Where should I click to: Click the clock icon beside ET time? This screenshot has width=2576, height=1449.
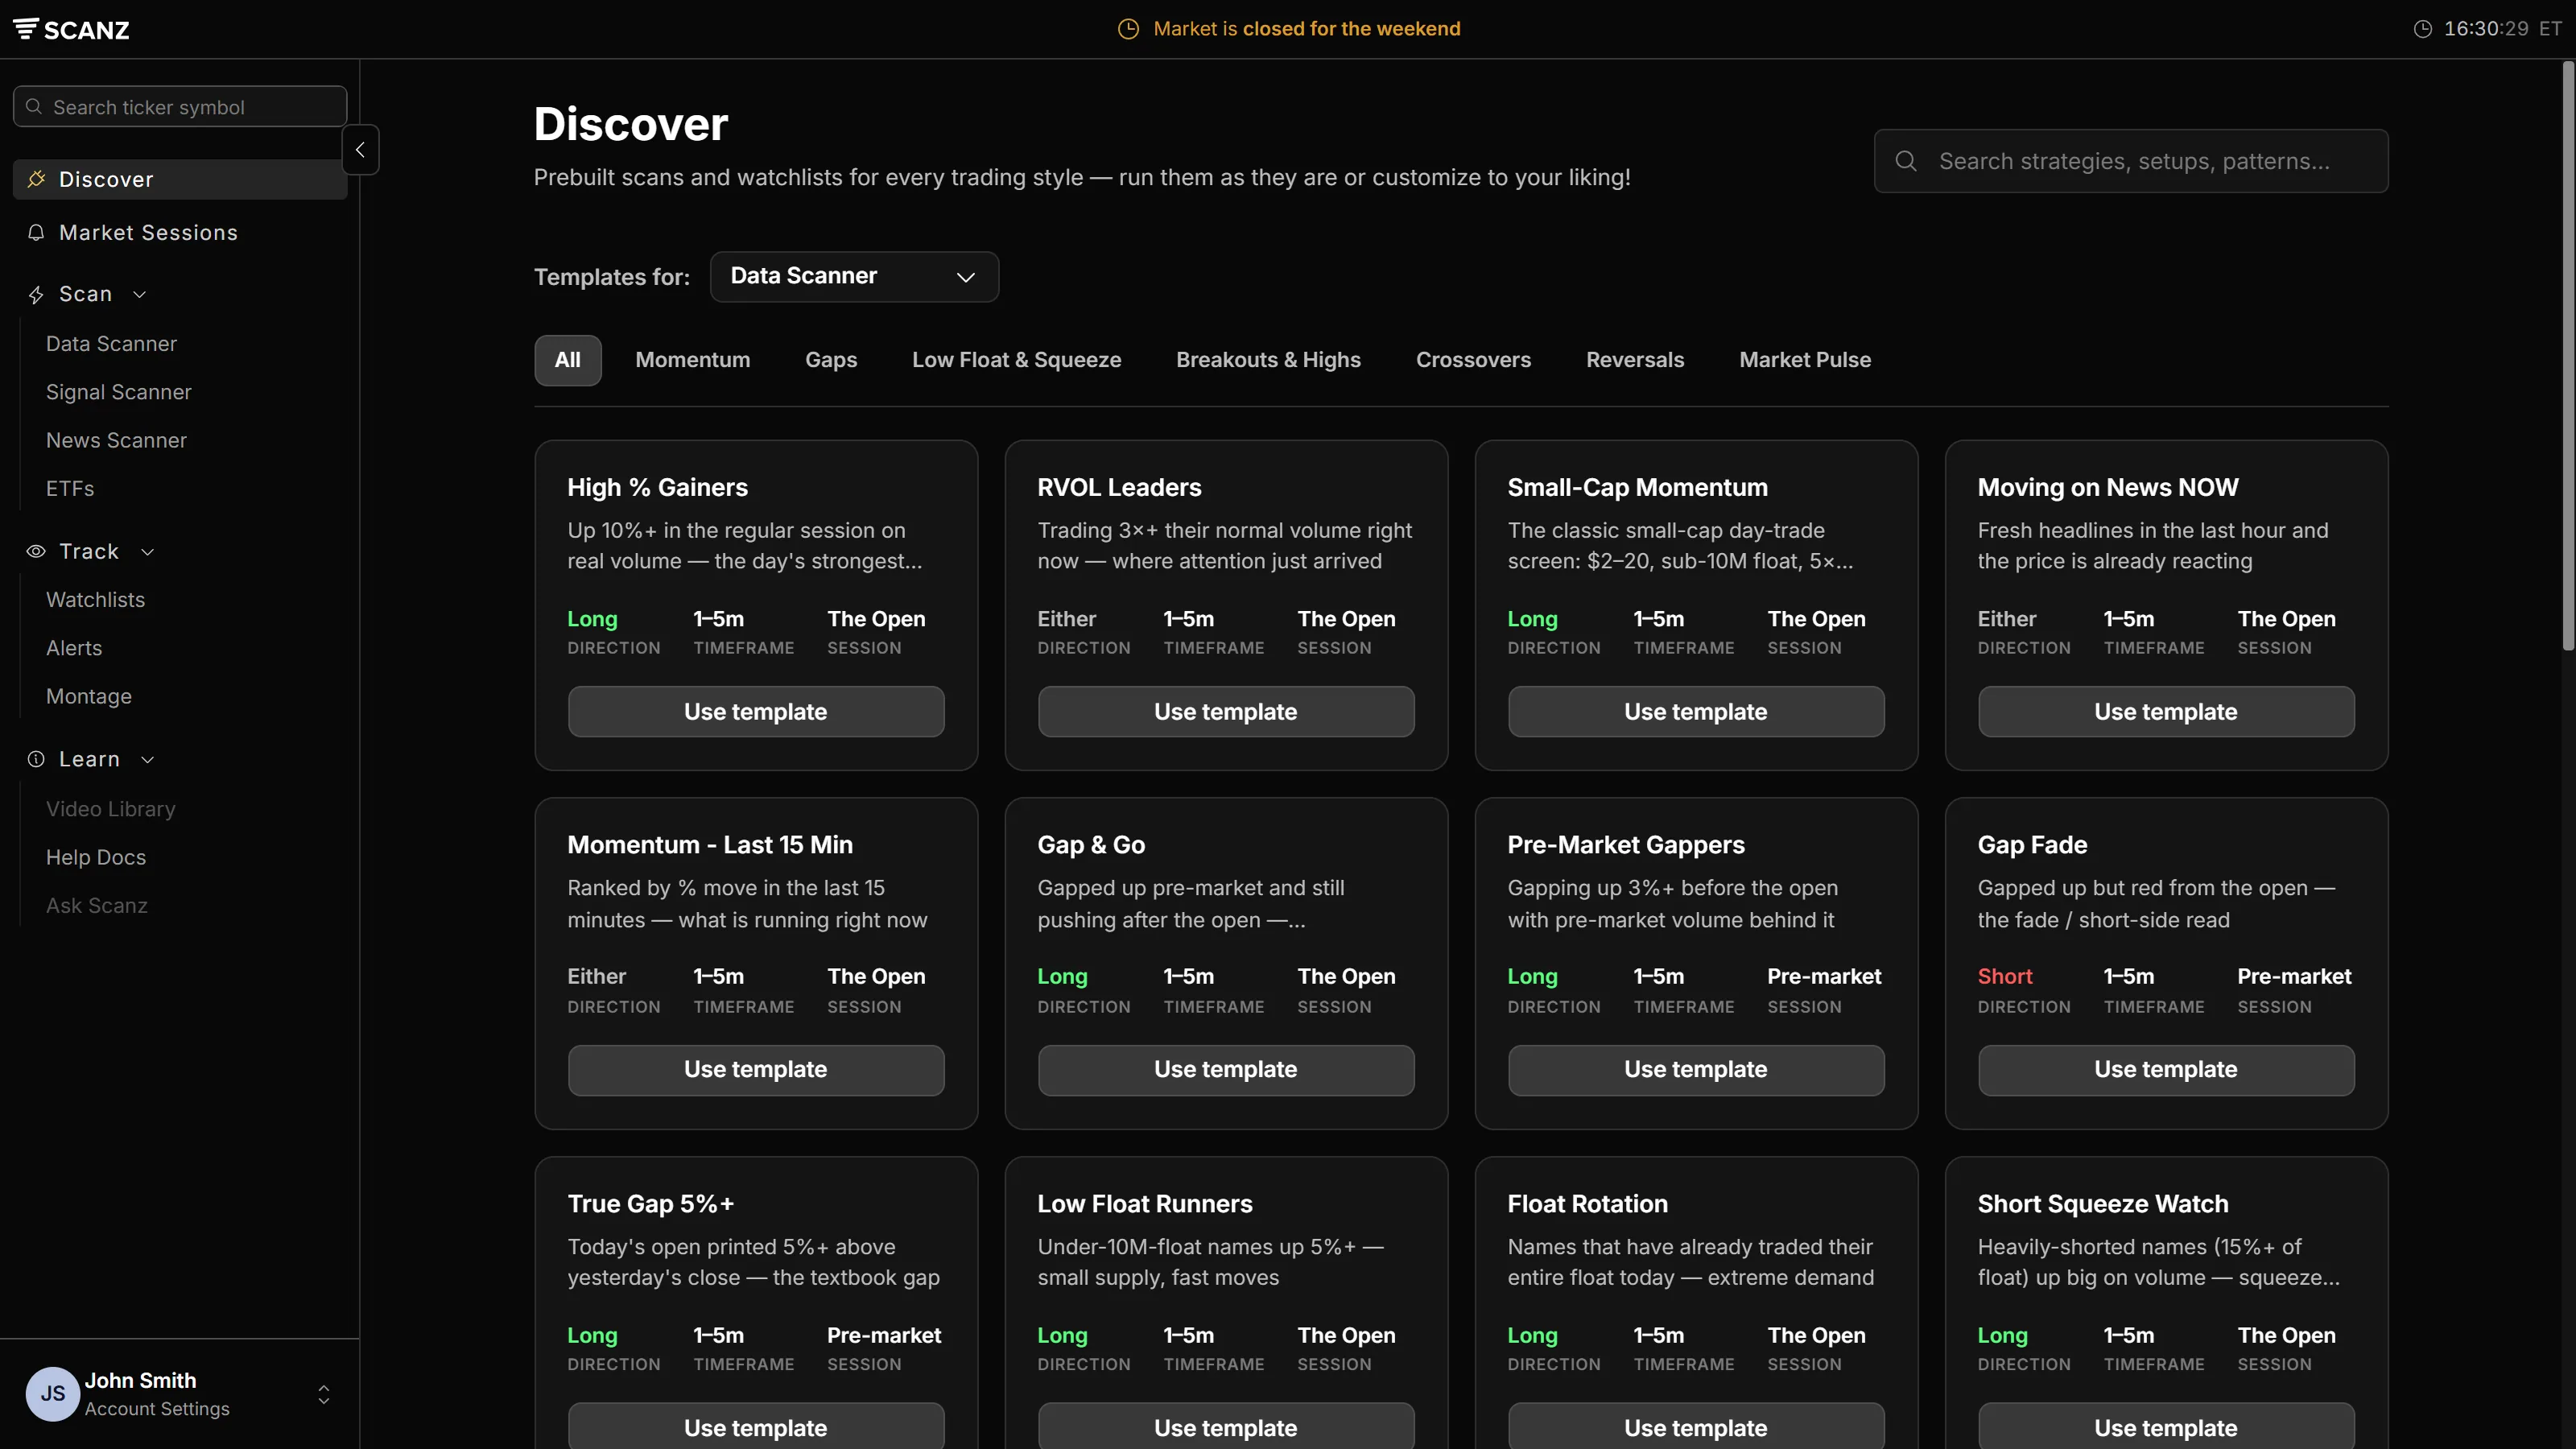2423,29
